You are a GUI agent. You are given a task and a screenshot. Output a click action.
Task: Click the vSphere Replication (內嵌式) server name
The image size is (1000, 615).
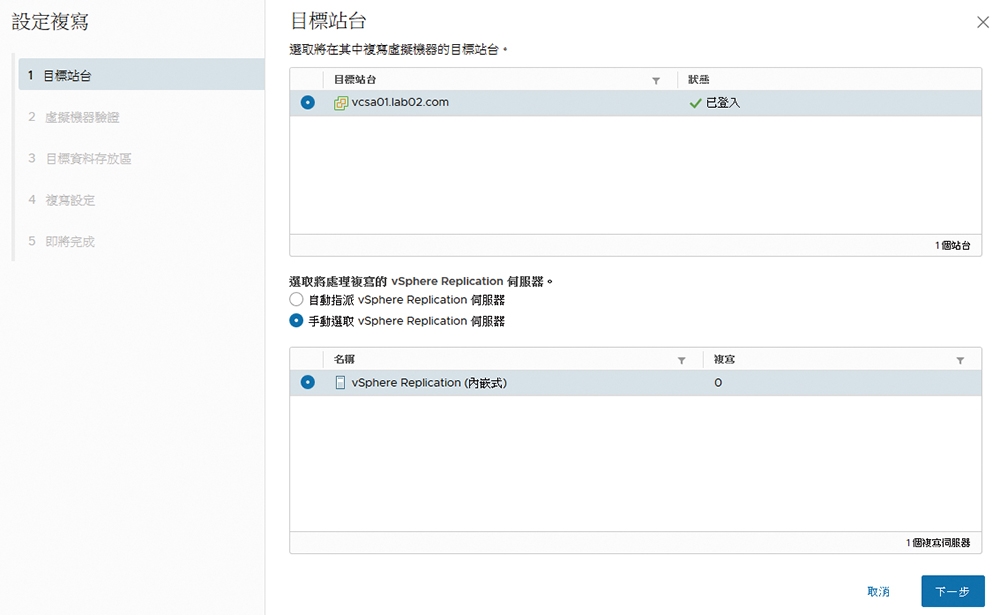tap(429, 383)
